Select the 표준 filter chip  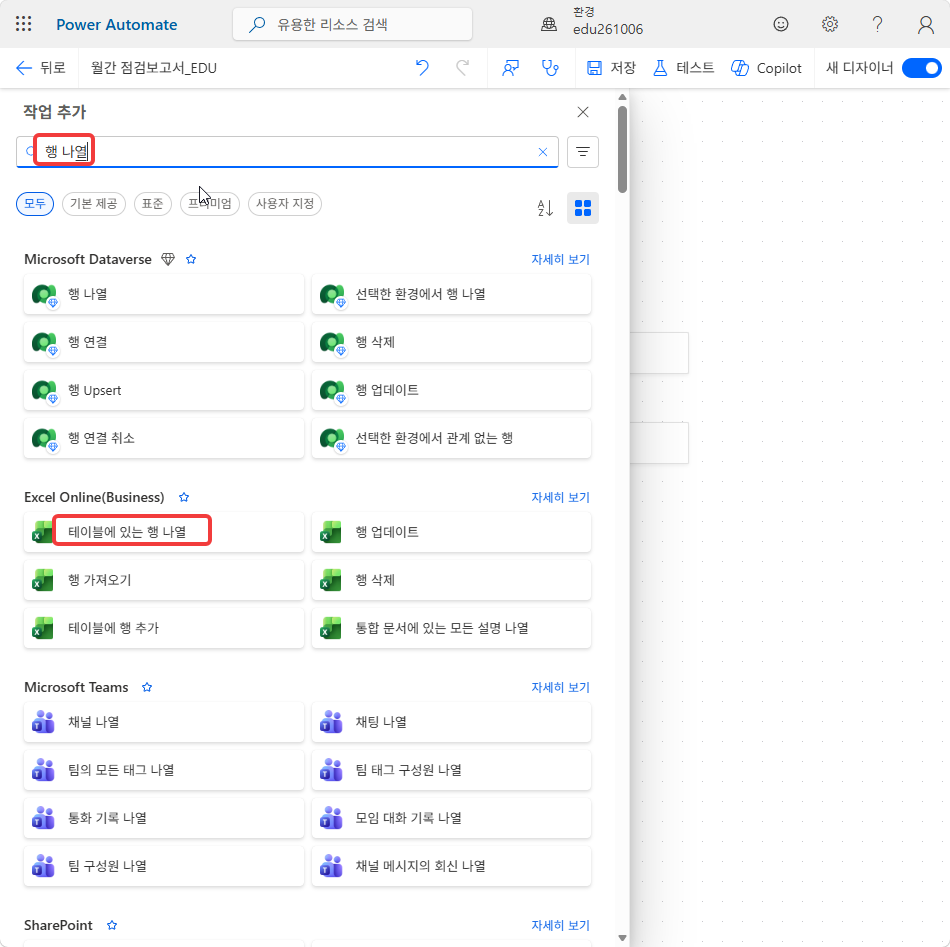point(153,204)
